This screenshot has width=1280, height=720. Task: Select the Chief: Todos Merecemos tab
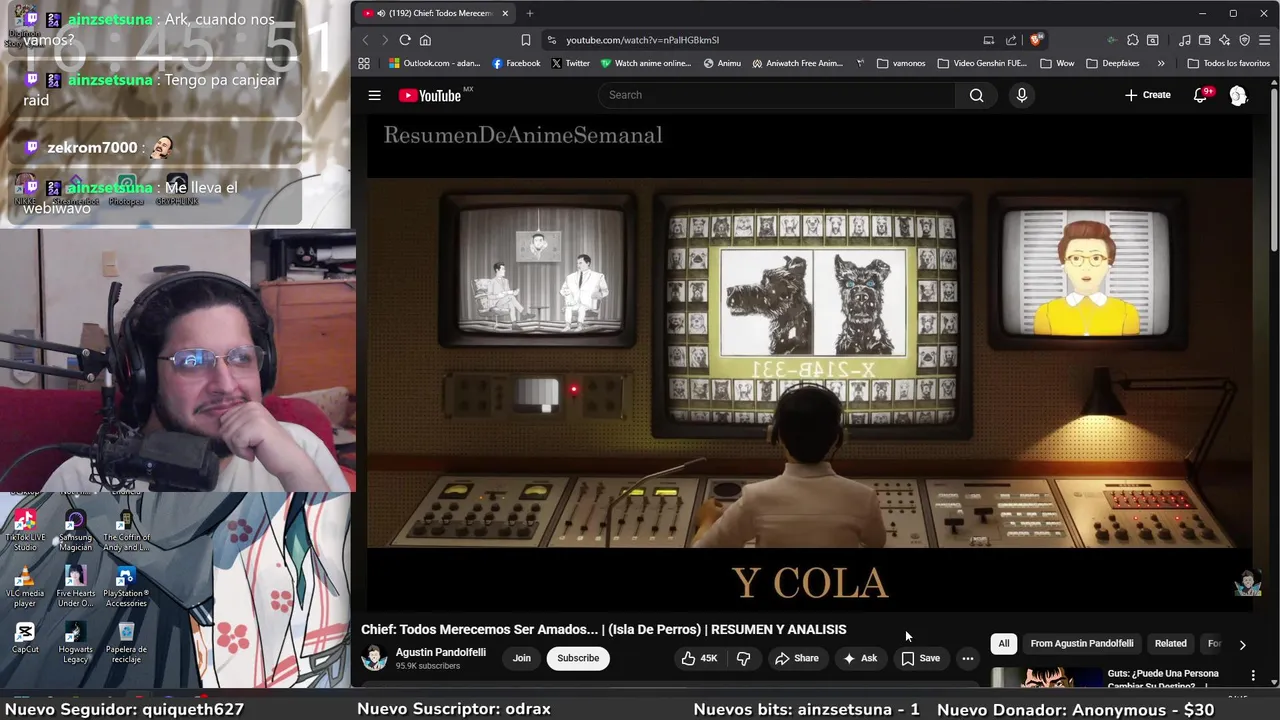[436, 13]
